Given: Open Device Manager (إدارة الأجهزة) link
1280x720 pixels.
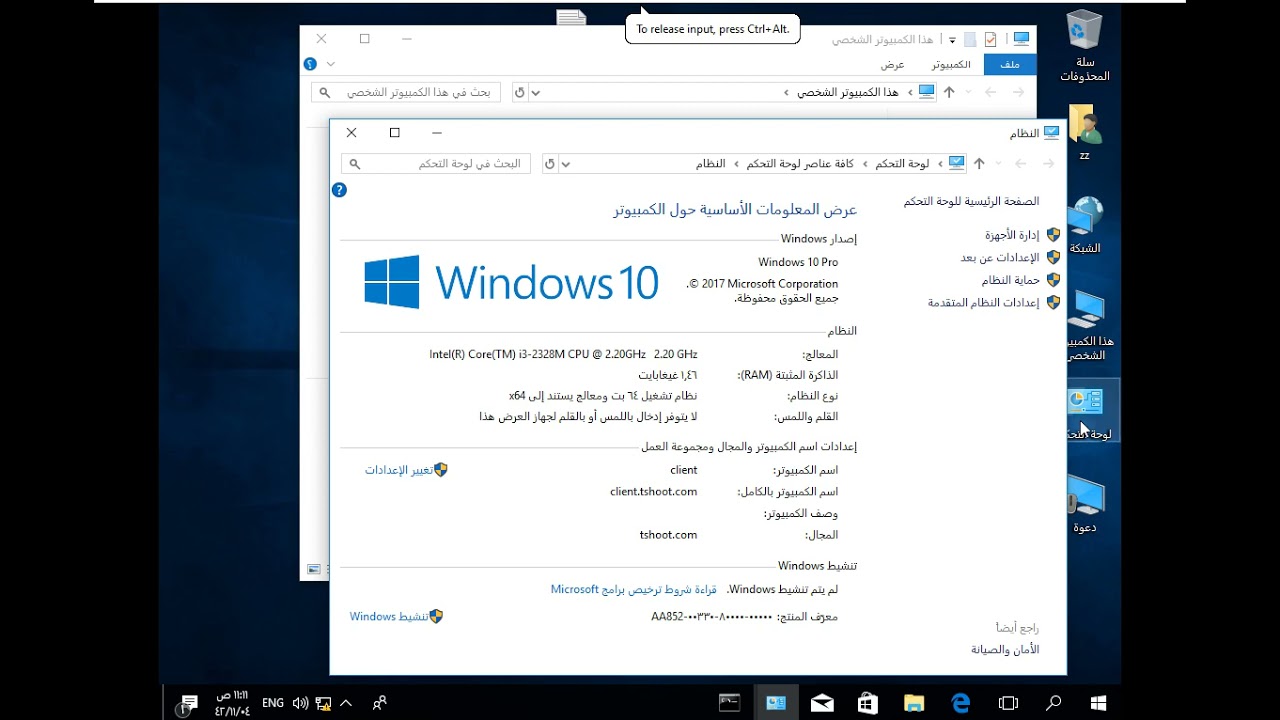Looking at the screenshot, I should 1012,235.
